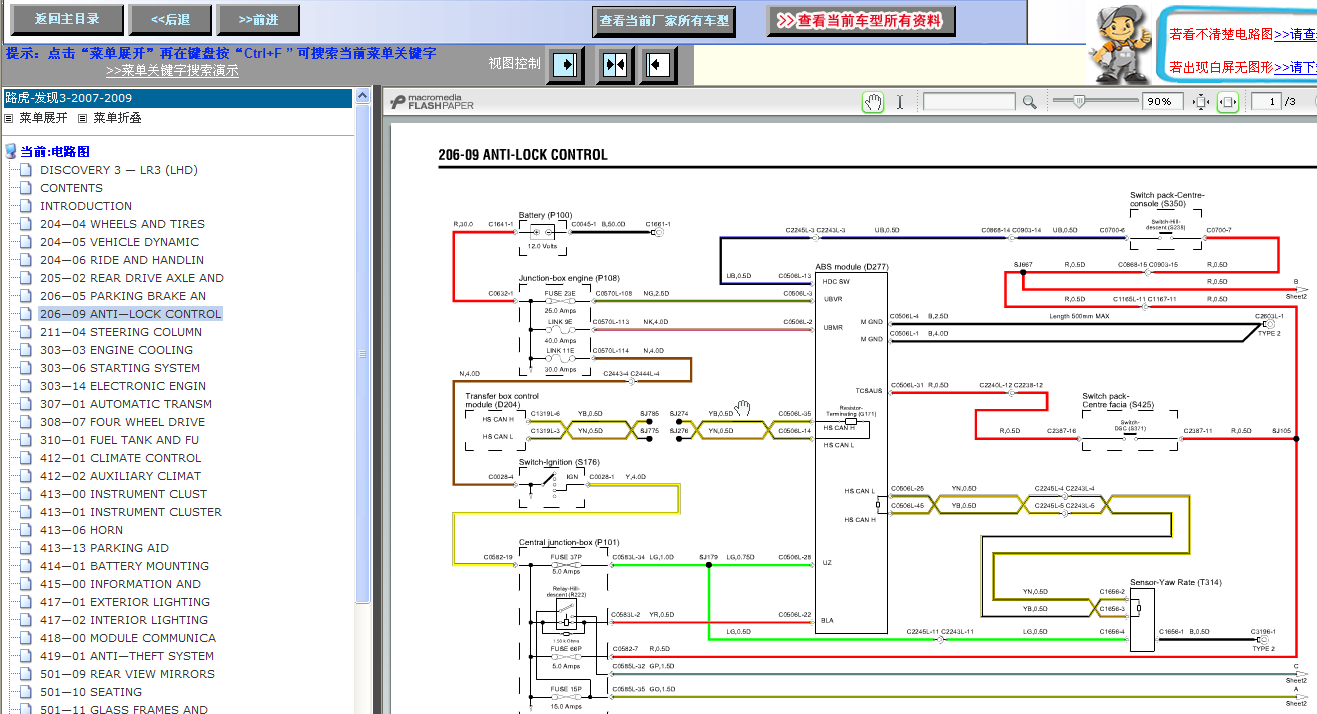Open 412—01 CLIMATE CONTROL

121,458
